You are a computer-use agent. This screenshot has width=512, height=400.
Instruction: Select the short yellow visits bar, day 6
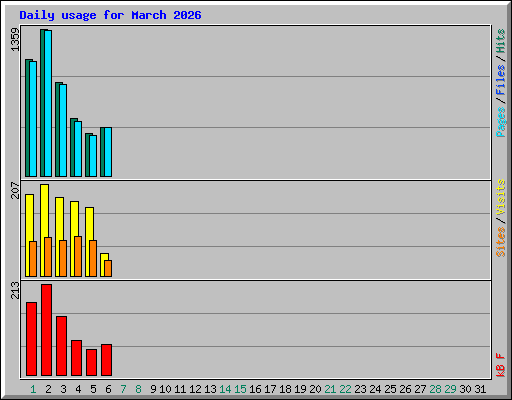(x=104, y=265)
